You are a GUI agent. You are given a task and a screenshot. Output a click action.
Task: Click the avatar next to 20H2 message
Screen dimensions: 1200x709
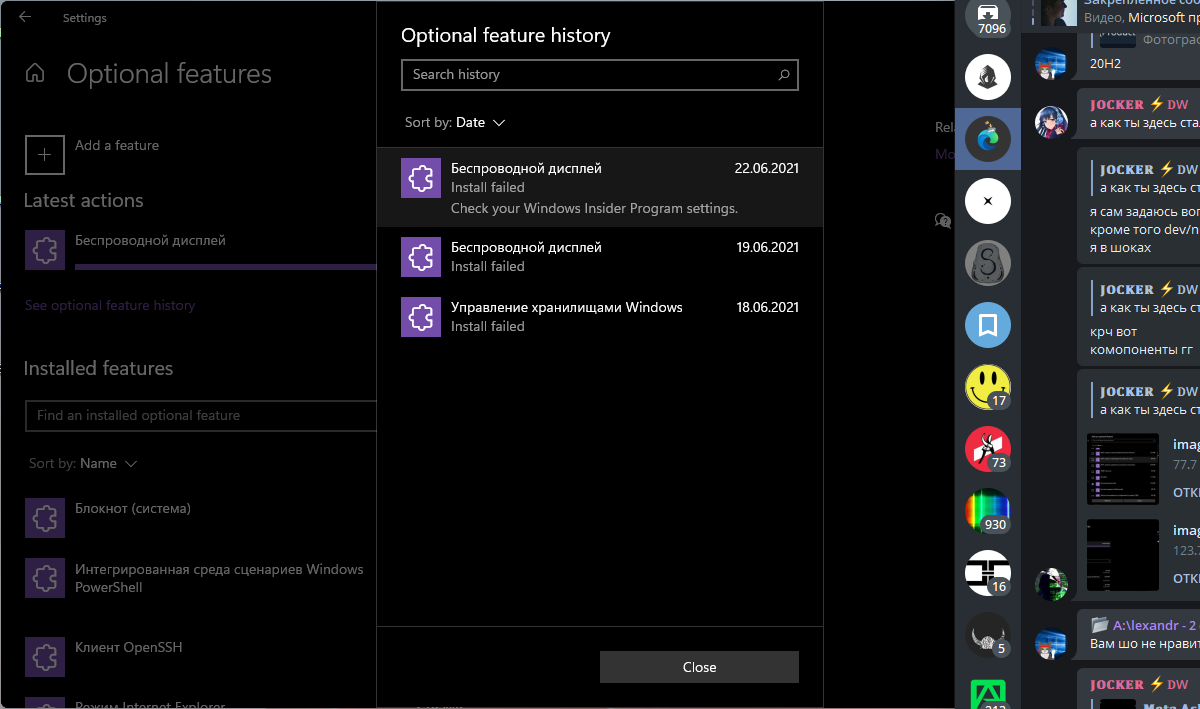click(x=1051, y=64)
